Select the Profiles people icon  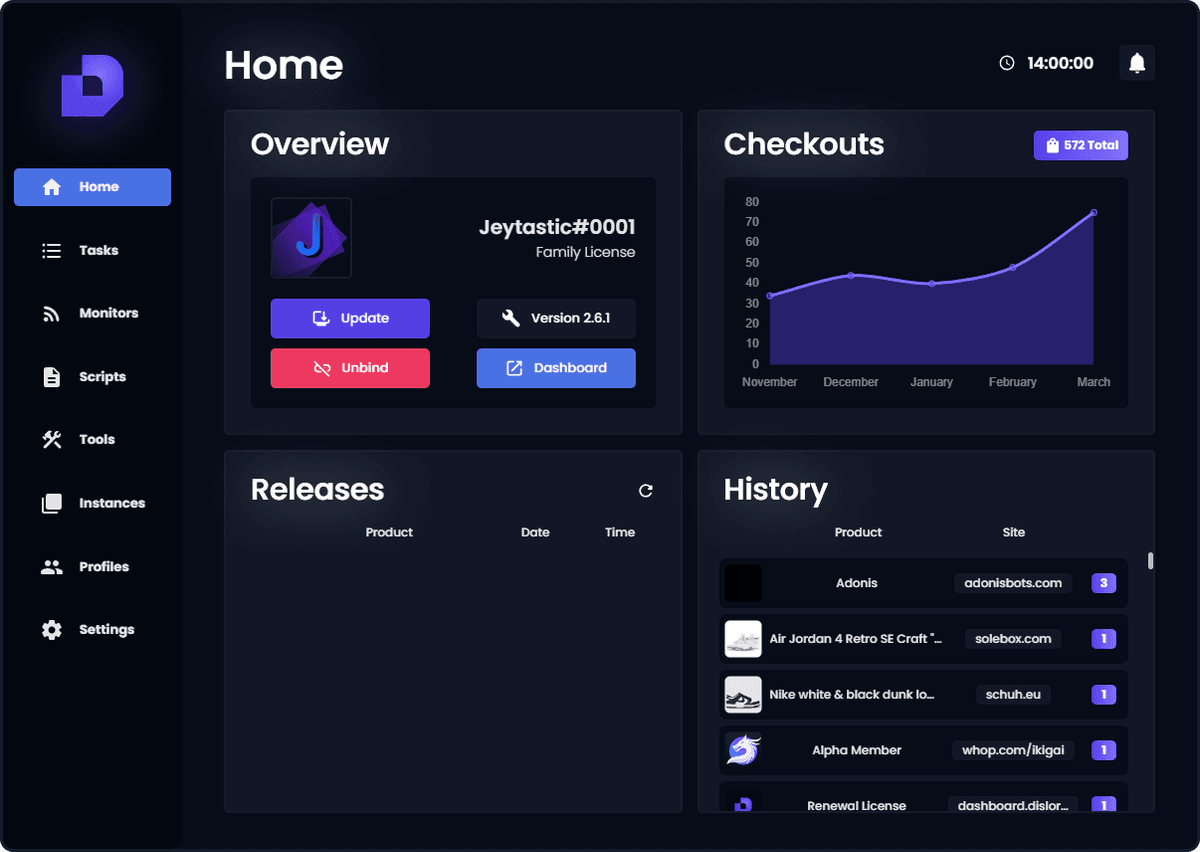[51, 566]
